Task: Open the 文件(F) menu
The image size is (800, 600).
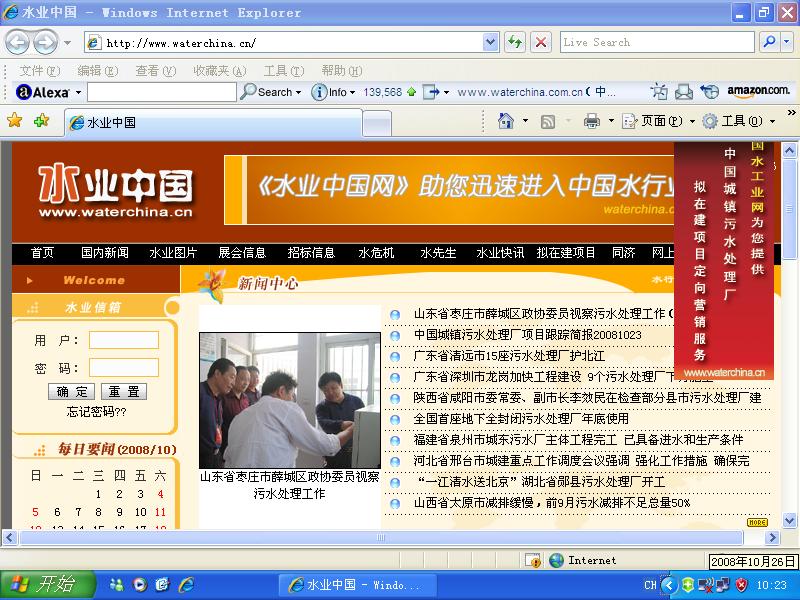Action: pyautogui.click(x=39, y=70)
